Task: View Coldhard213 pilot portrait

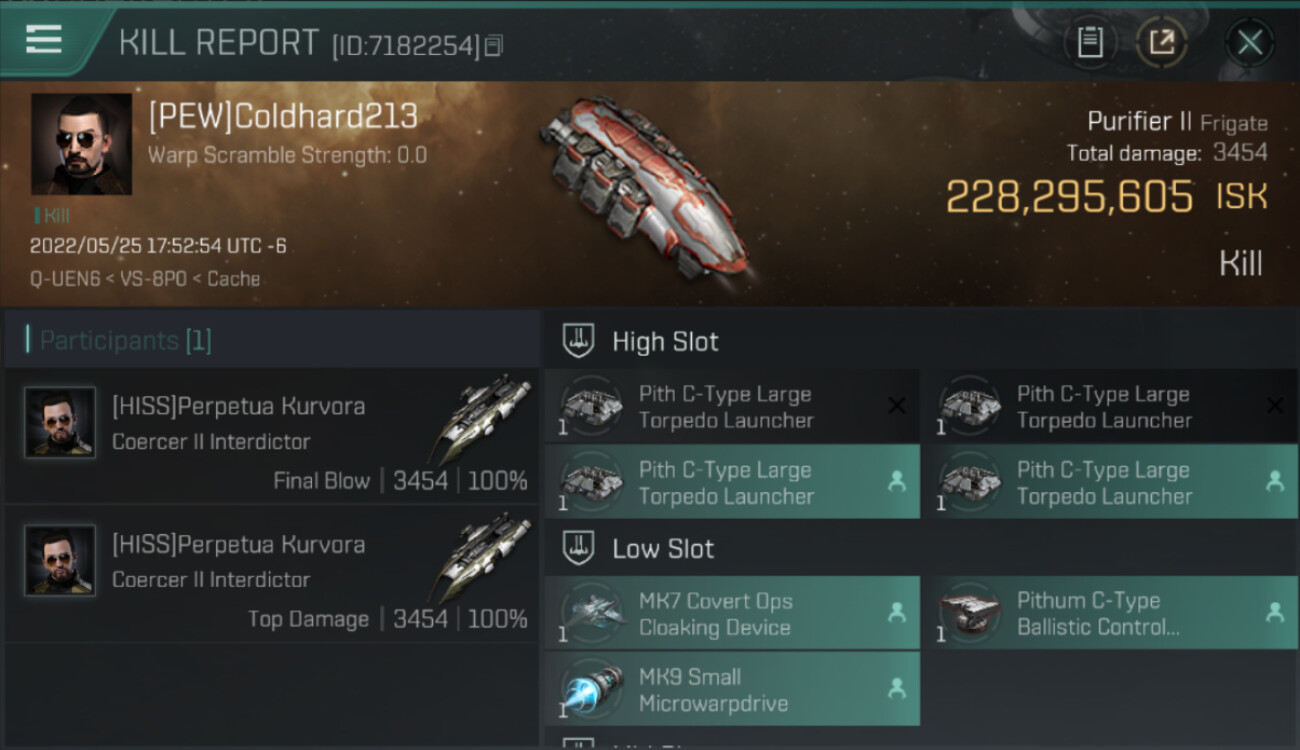Action: (81, 143)
